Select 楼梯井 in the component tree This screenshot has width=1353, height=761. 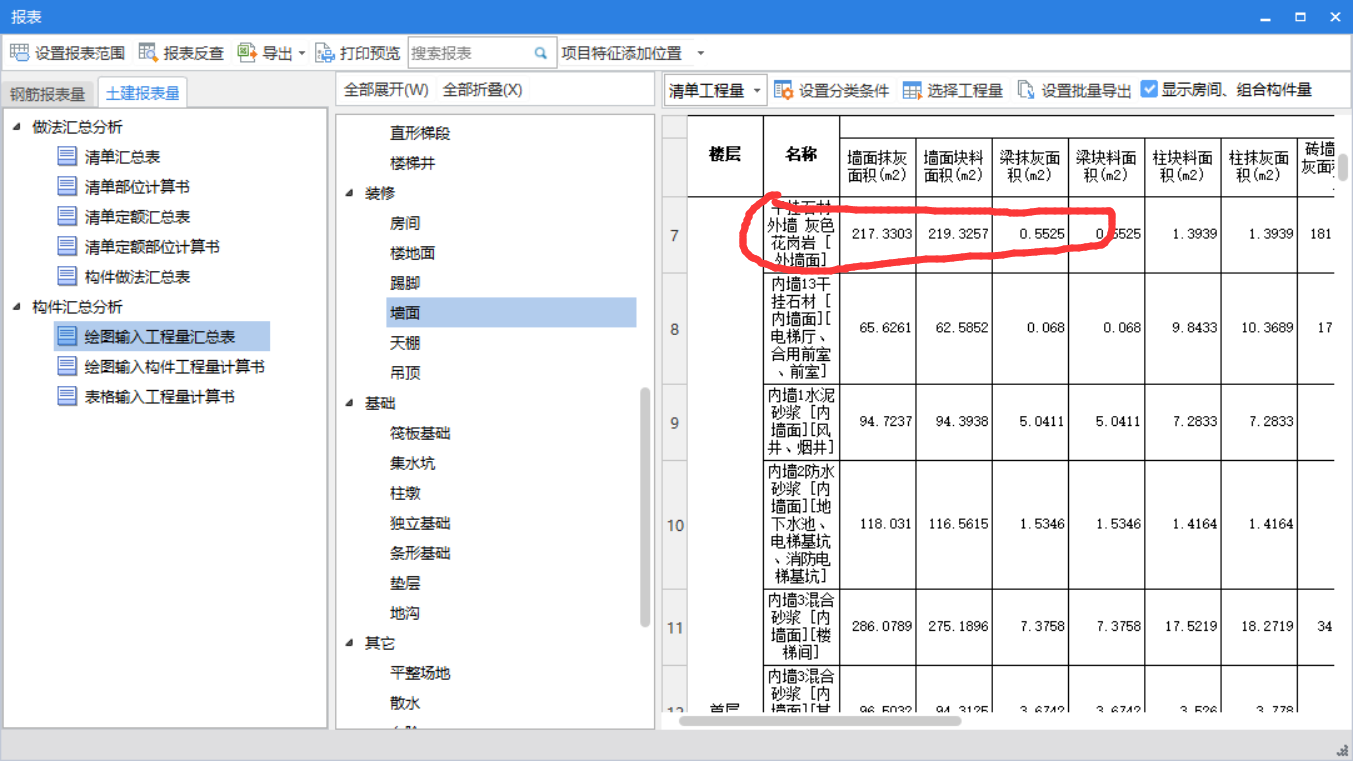pos(412,163)
